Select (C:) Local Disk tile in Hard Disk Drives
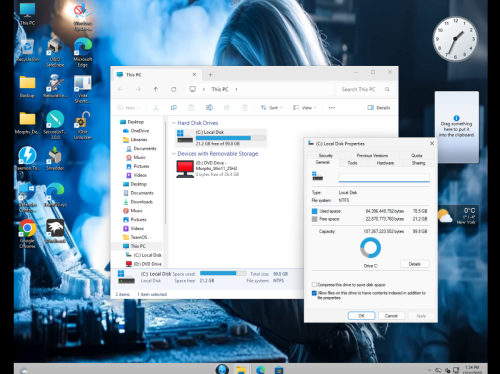Screen dimensions: 500x374 [221, 138]
